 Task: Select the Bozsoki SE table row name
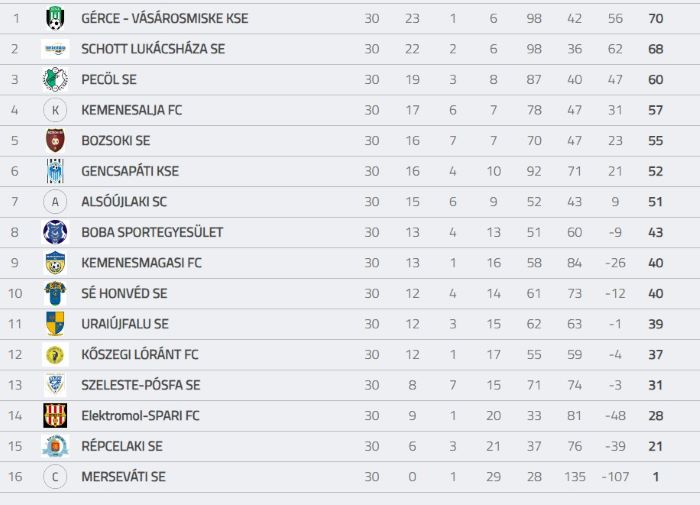116,141
